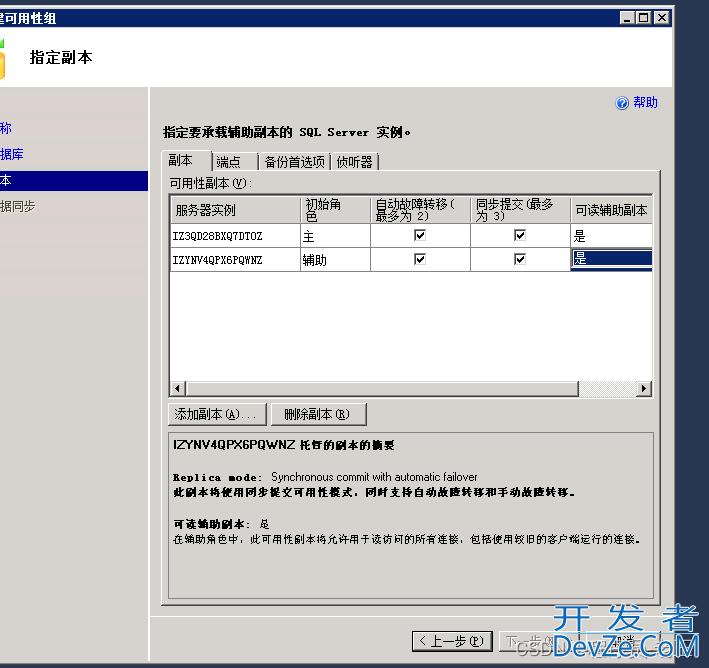Switch to the 副本 tab

tap(186, 161)
